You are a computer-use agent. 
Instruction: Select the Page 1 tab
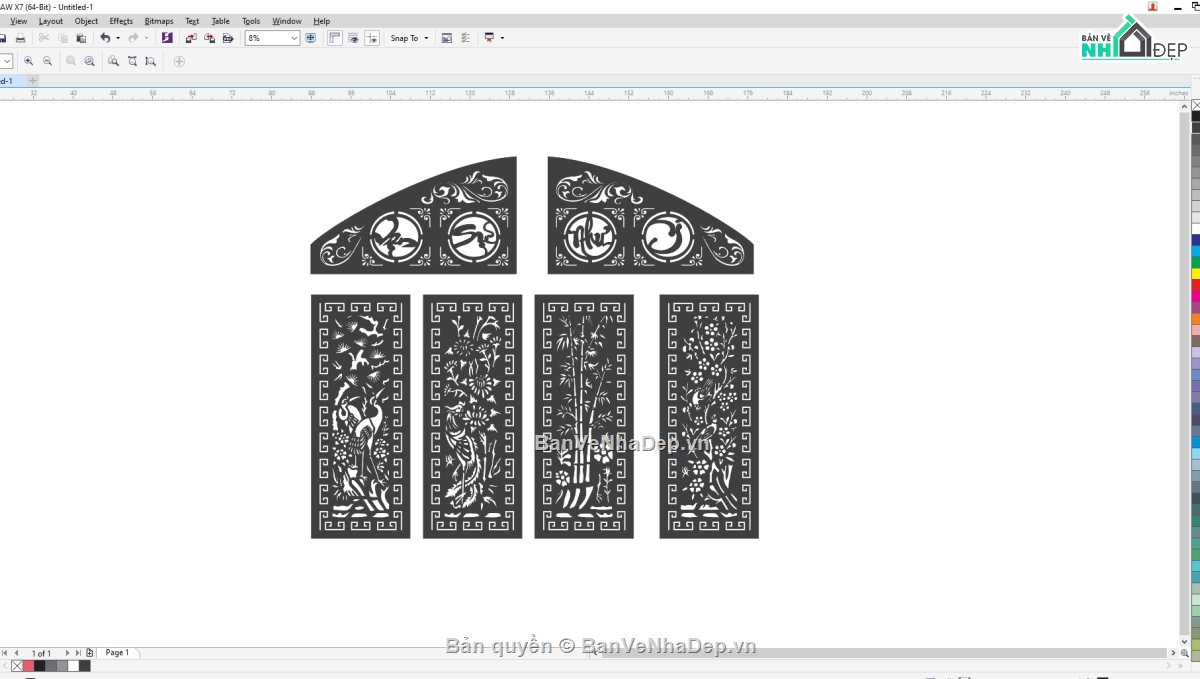pyautogui.click(x=117, y=653)
